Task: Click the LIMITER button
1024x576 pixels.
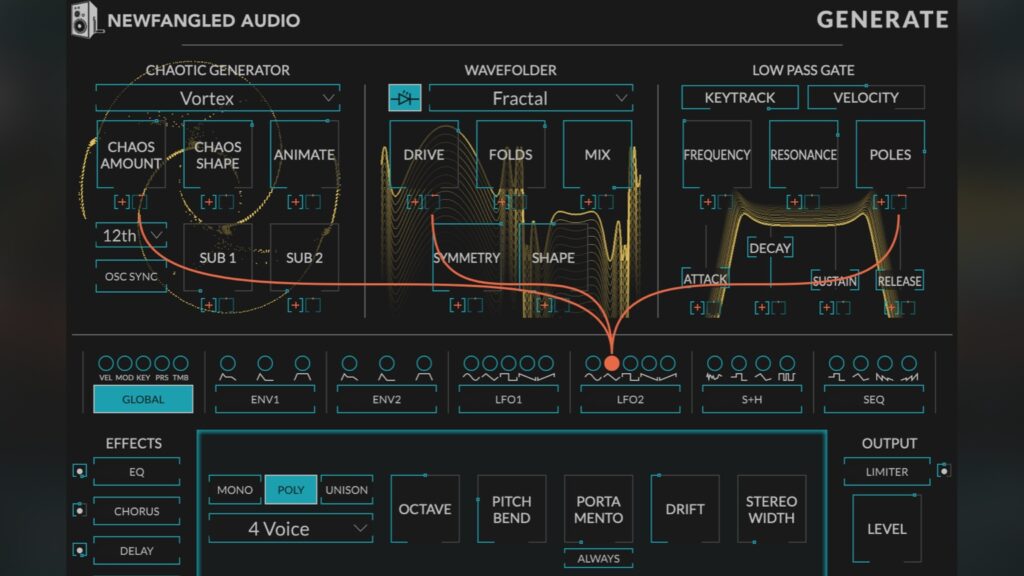Action: tap(887, 472)
